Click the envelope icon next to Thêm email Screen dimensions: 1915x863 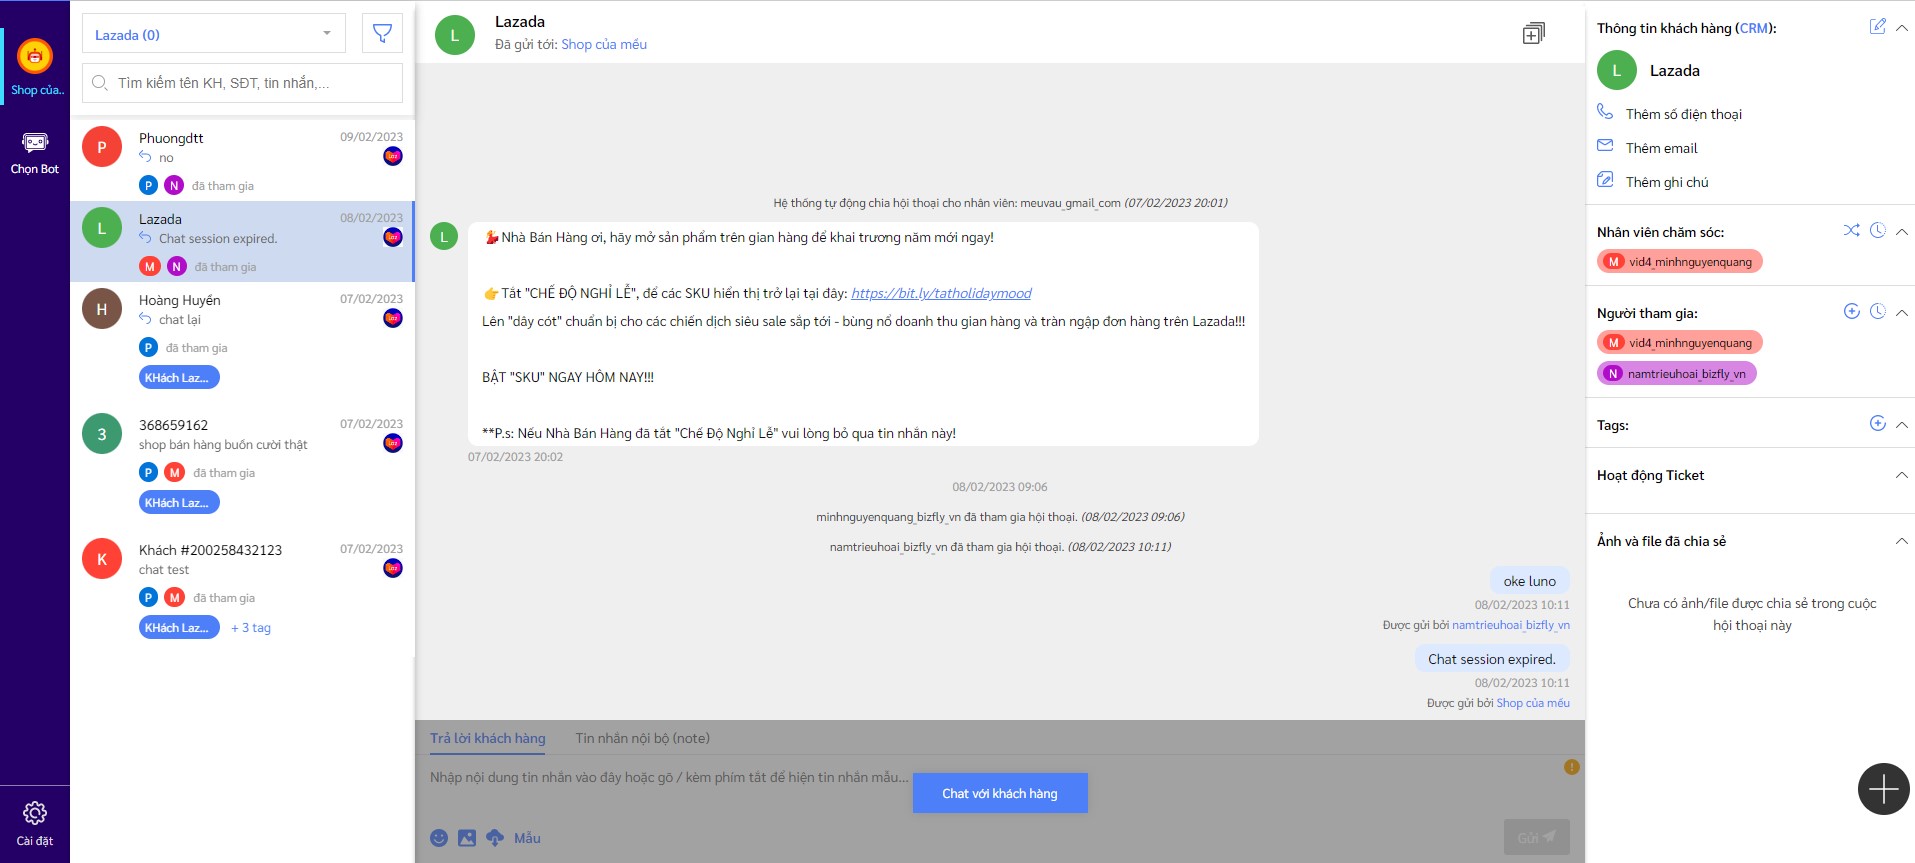(1605, 145)
